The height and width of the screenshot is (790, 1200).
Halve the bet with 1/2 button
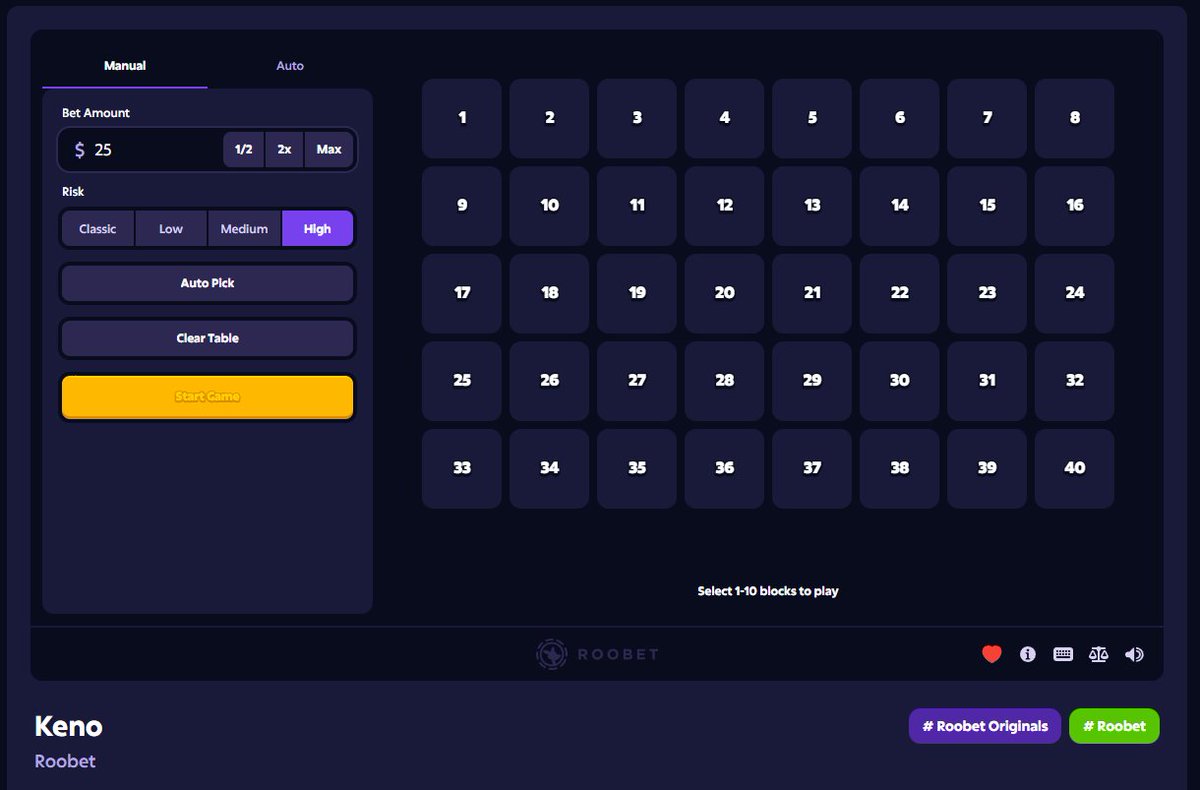pos(243,150)
